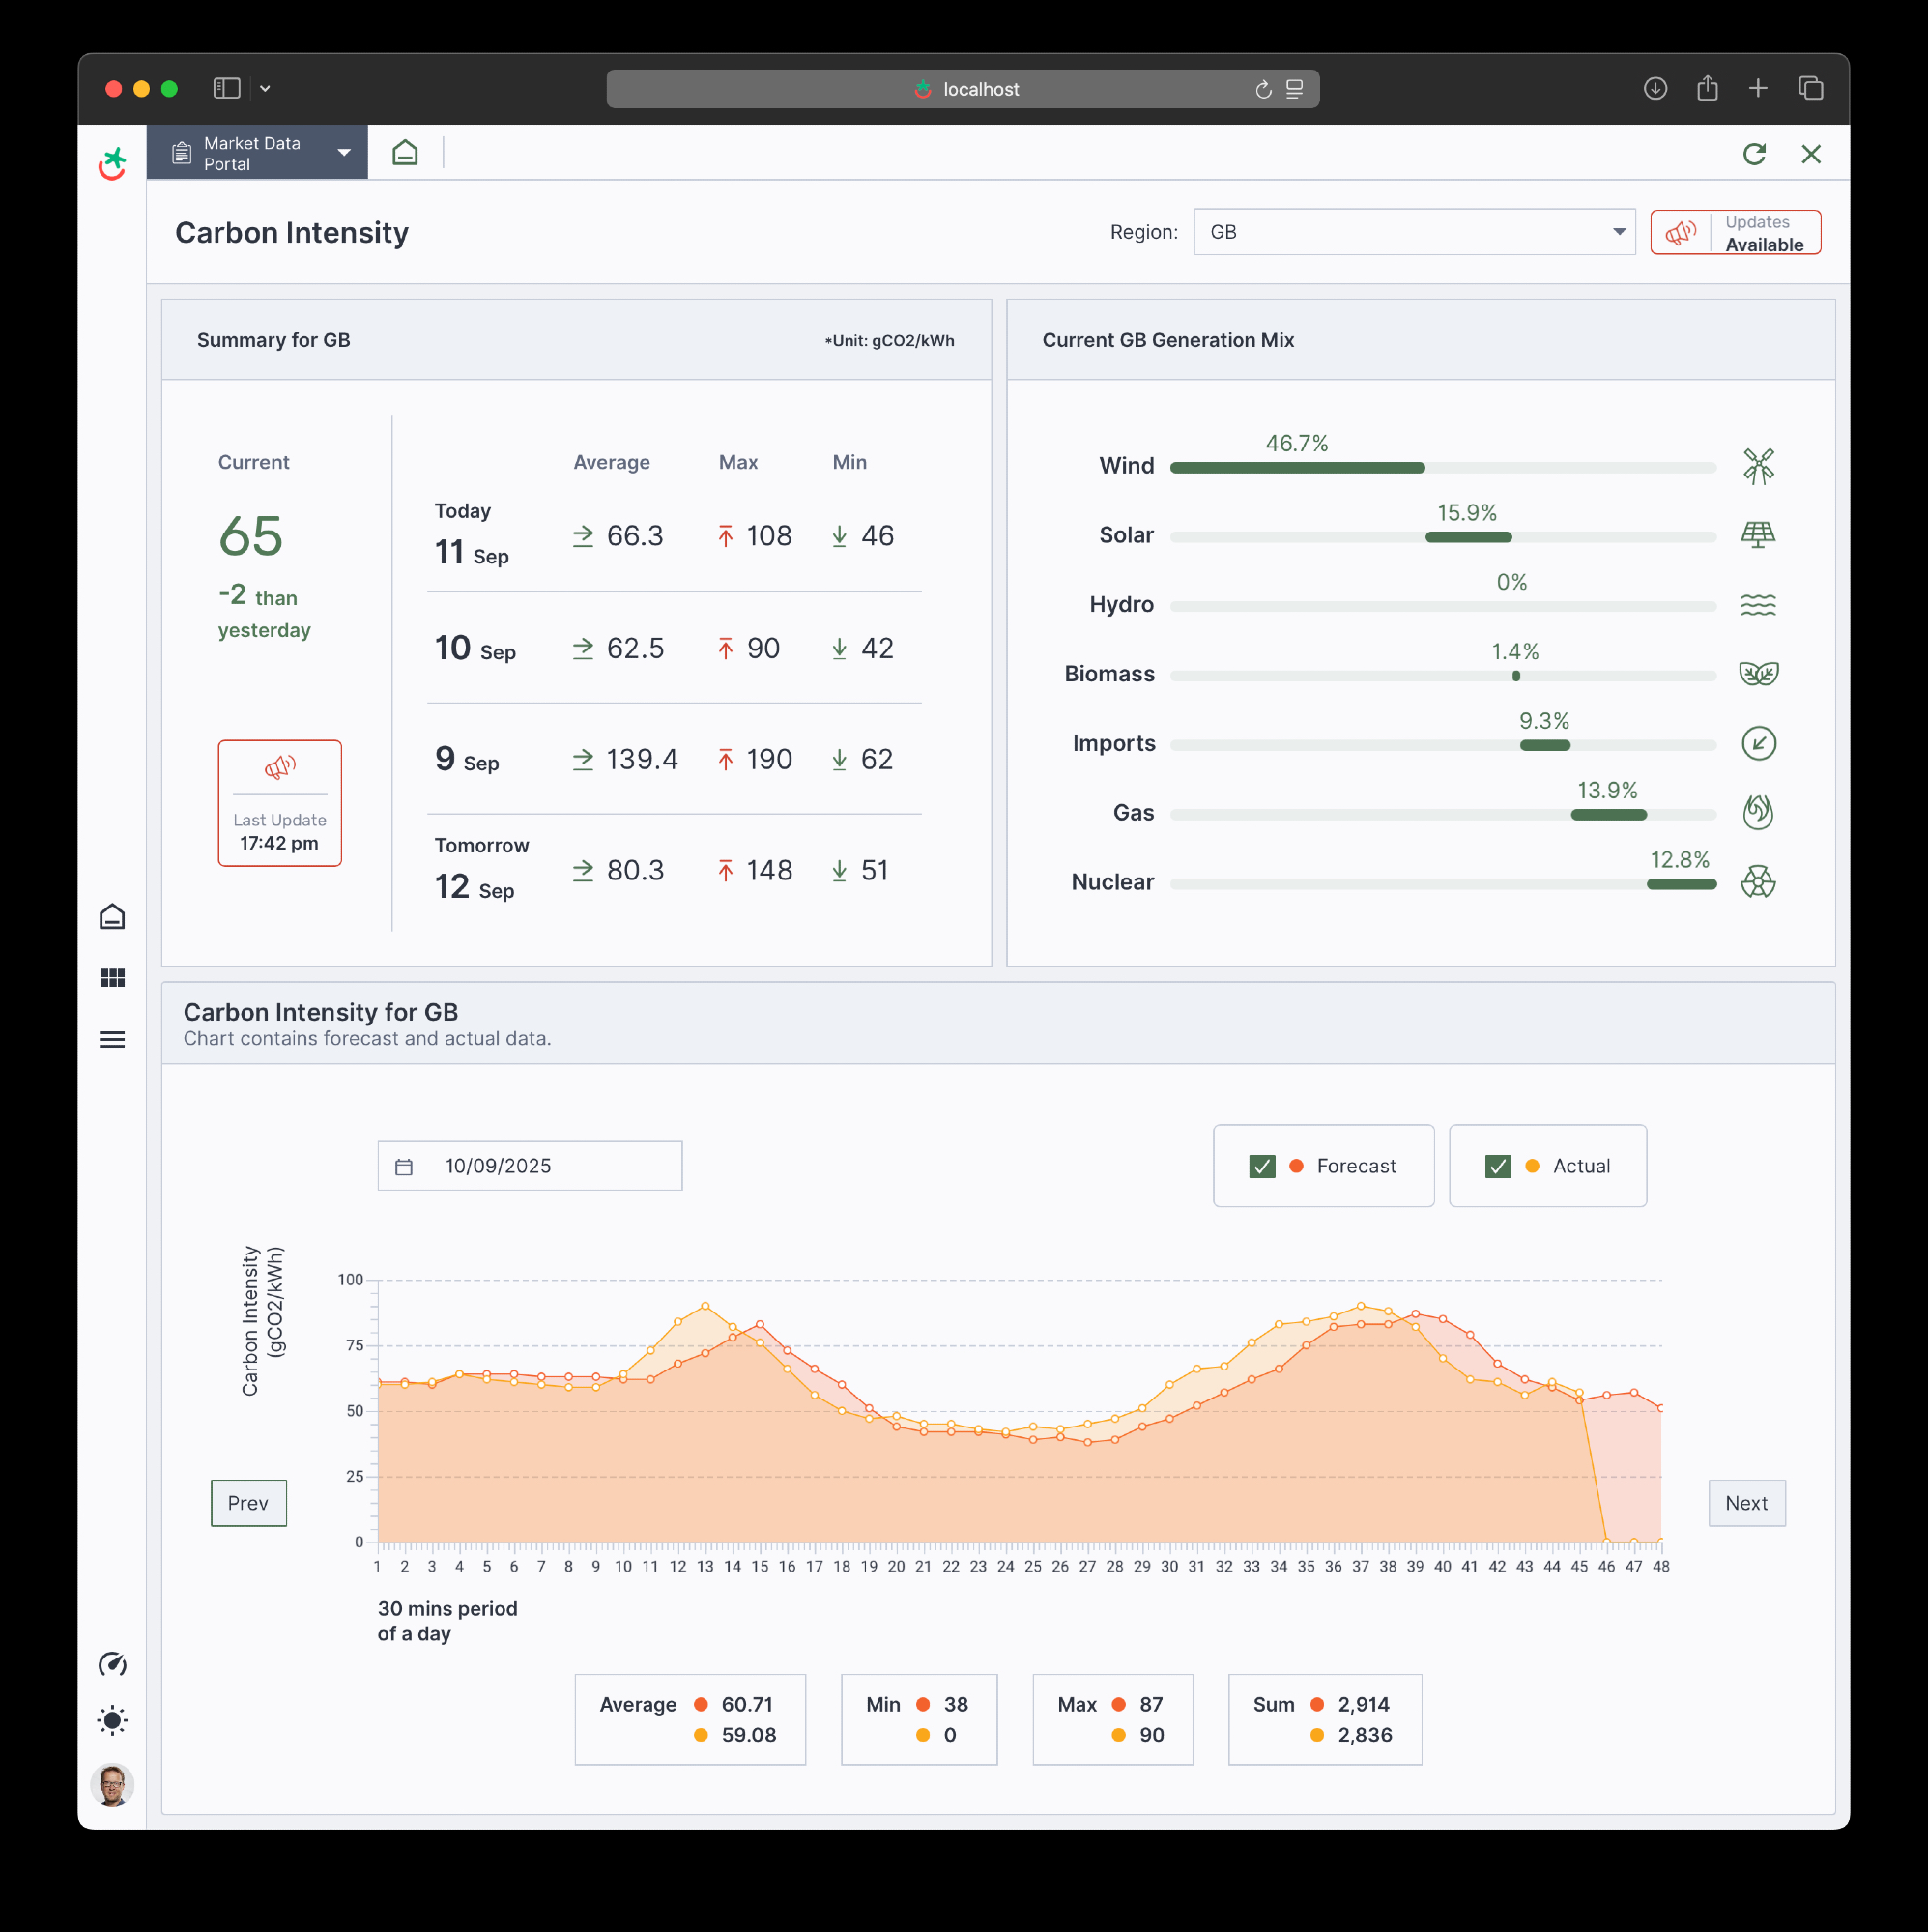Viewport: 1928px width, 1932px height.
Task: Click the Wind generation percentage bar
Action: 1297,468
